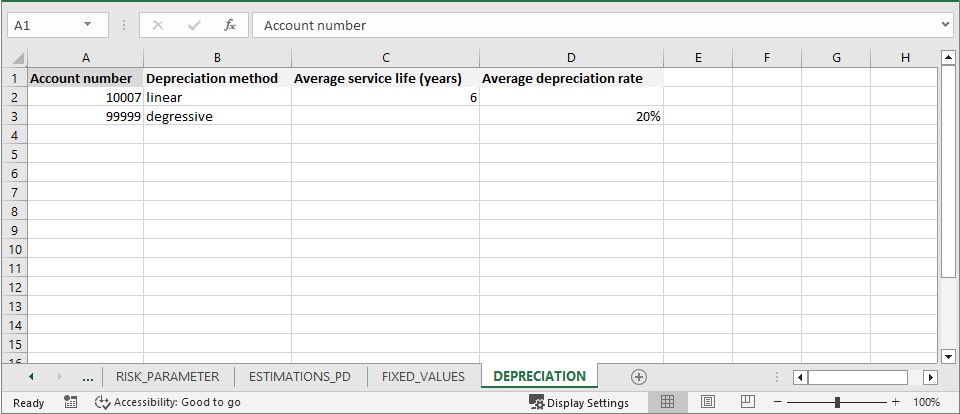Open the FIXED_VALUES sheet tab
This screenshot has height=414, width=960.
(423, 377)
